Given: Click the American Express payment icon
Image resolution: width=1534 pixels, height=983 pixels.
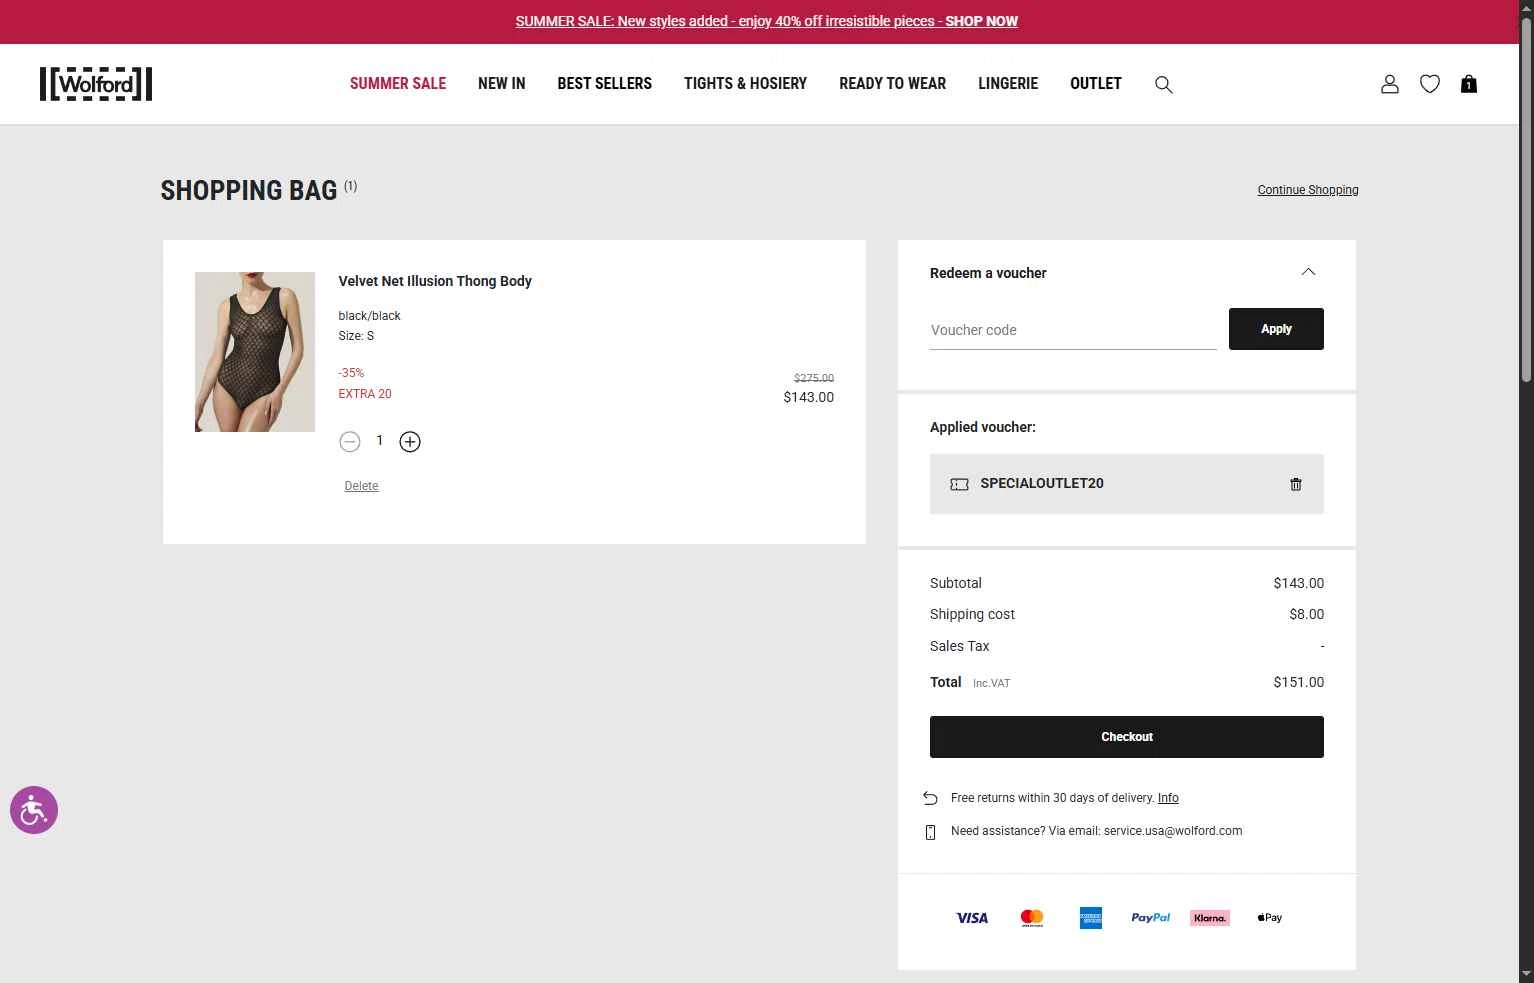Looking at the screenshot, I should (x=1091, y=918).
